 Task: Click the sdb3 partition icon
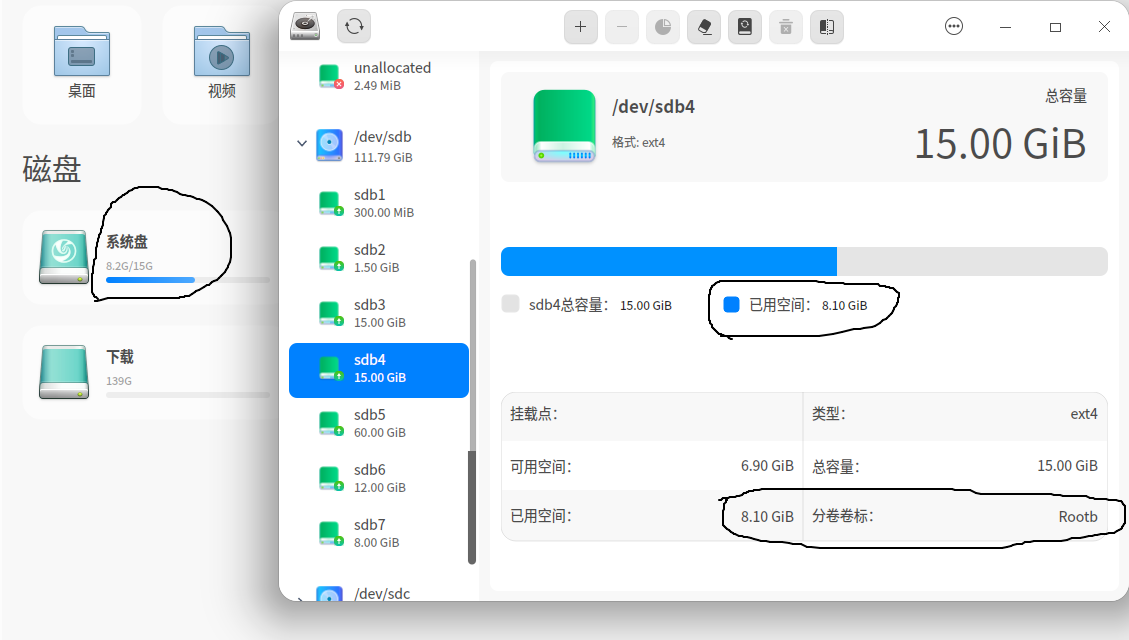coord(330,313)
